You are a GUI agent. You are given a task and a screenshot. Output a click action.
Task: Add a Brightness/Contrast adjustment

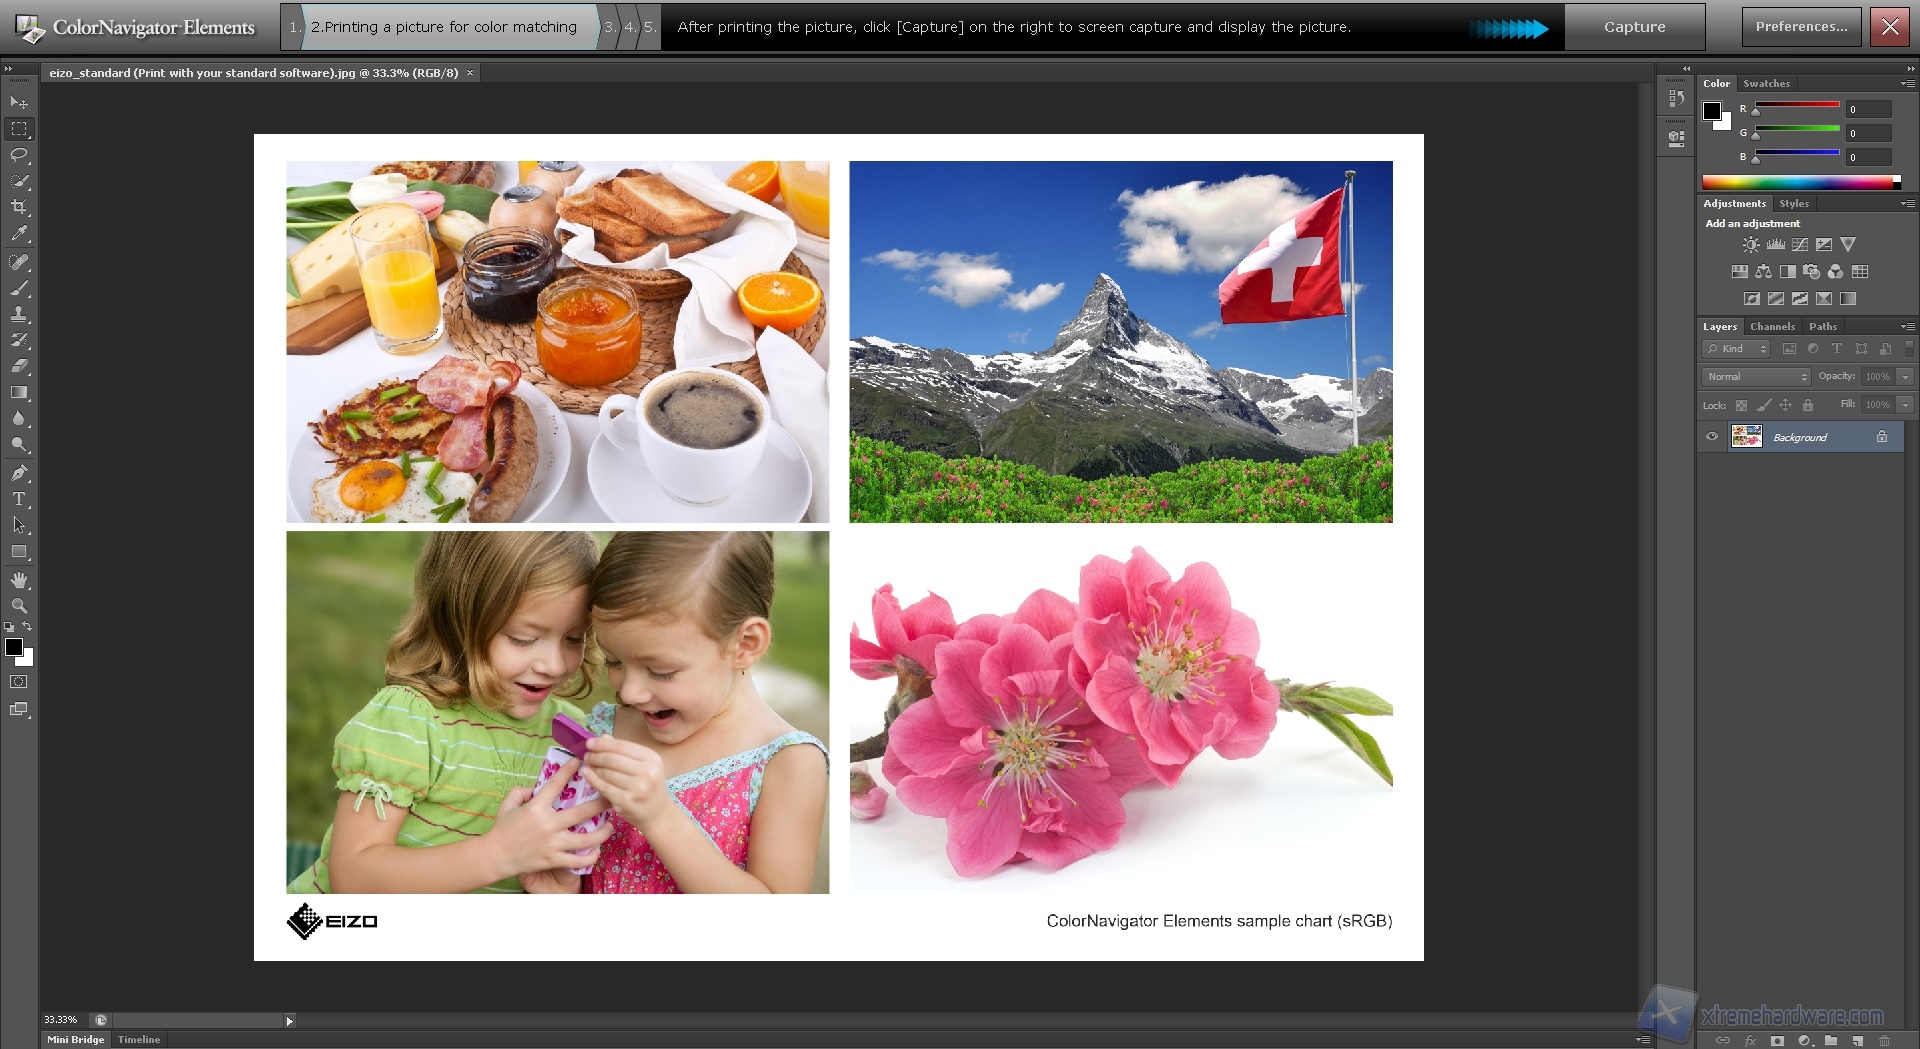coord(1751,244)
